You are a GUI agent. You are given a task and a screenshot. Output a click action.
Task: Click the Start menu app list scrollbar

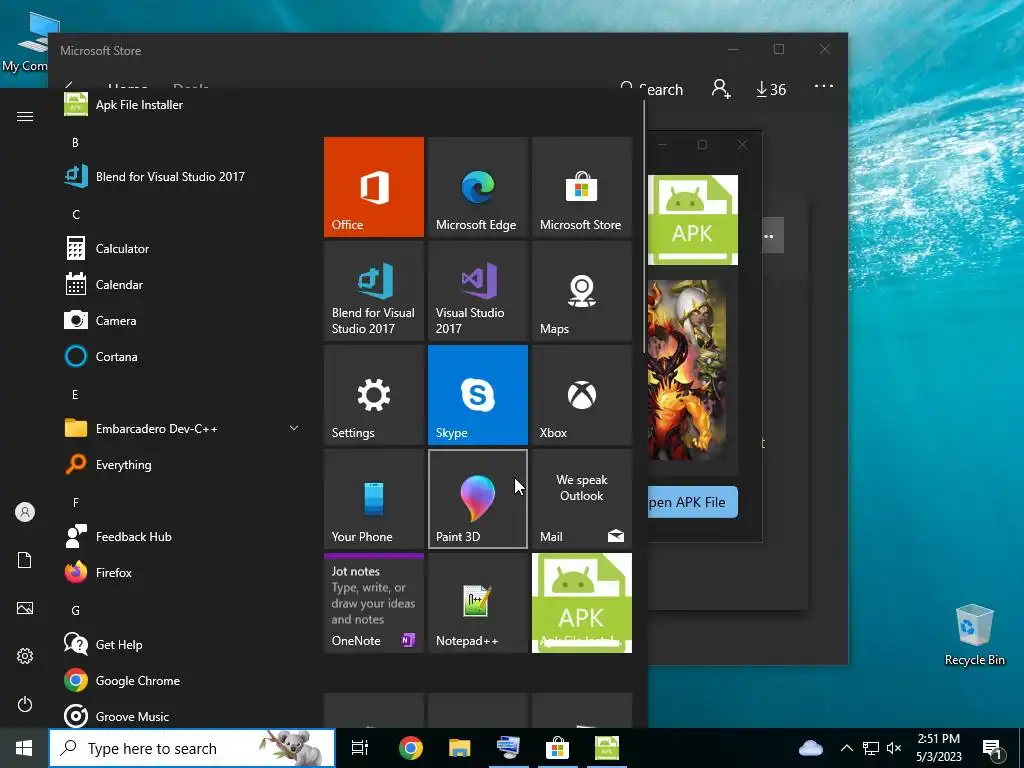pos(644,225)
